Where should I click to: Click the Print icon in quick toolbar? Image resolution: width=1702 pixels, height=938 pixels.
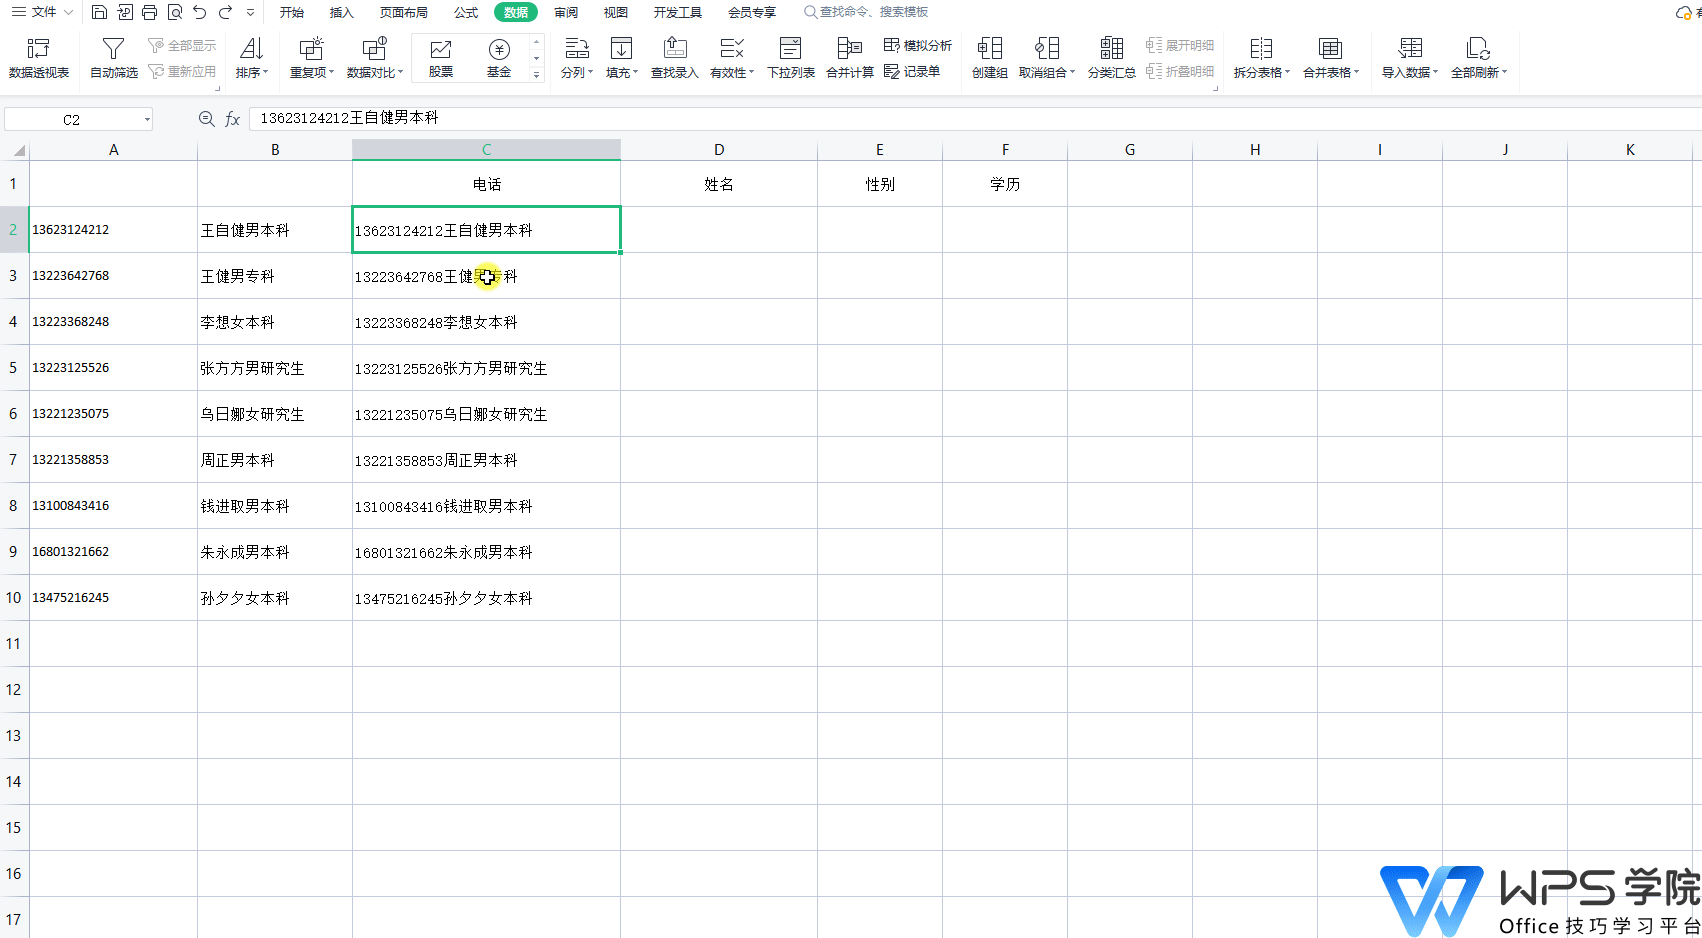149,12
